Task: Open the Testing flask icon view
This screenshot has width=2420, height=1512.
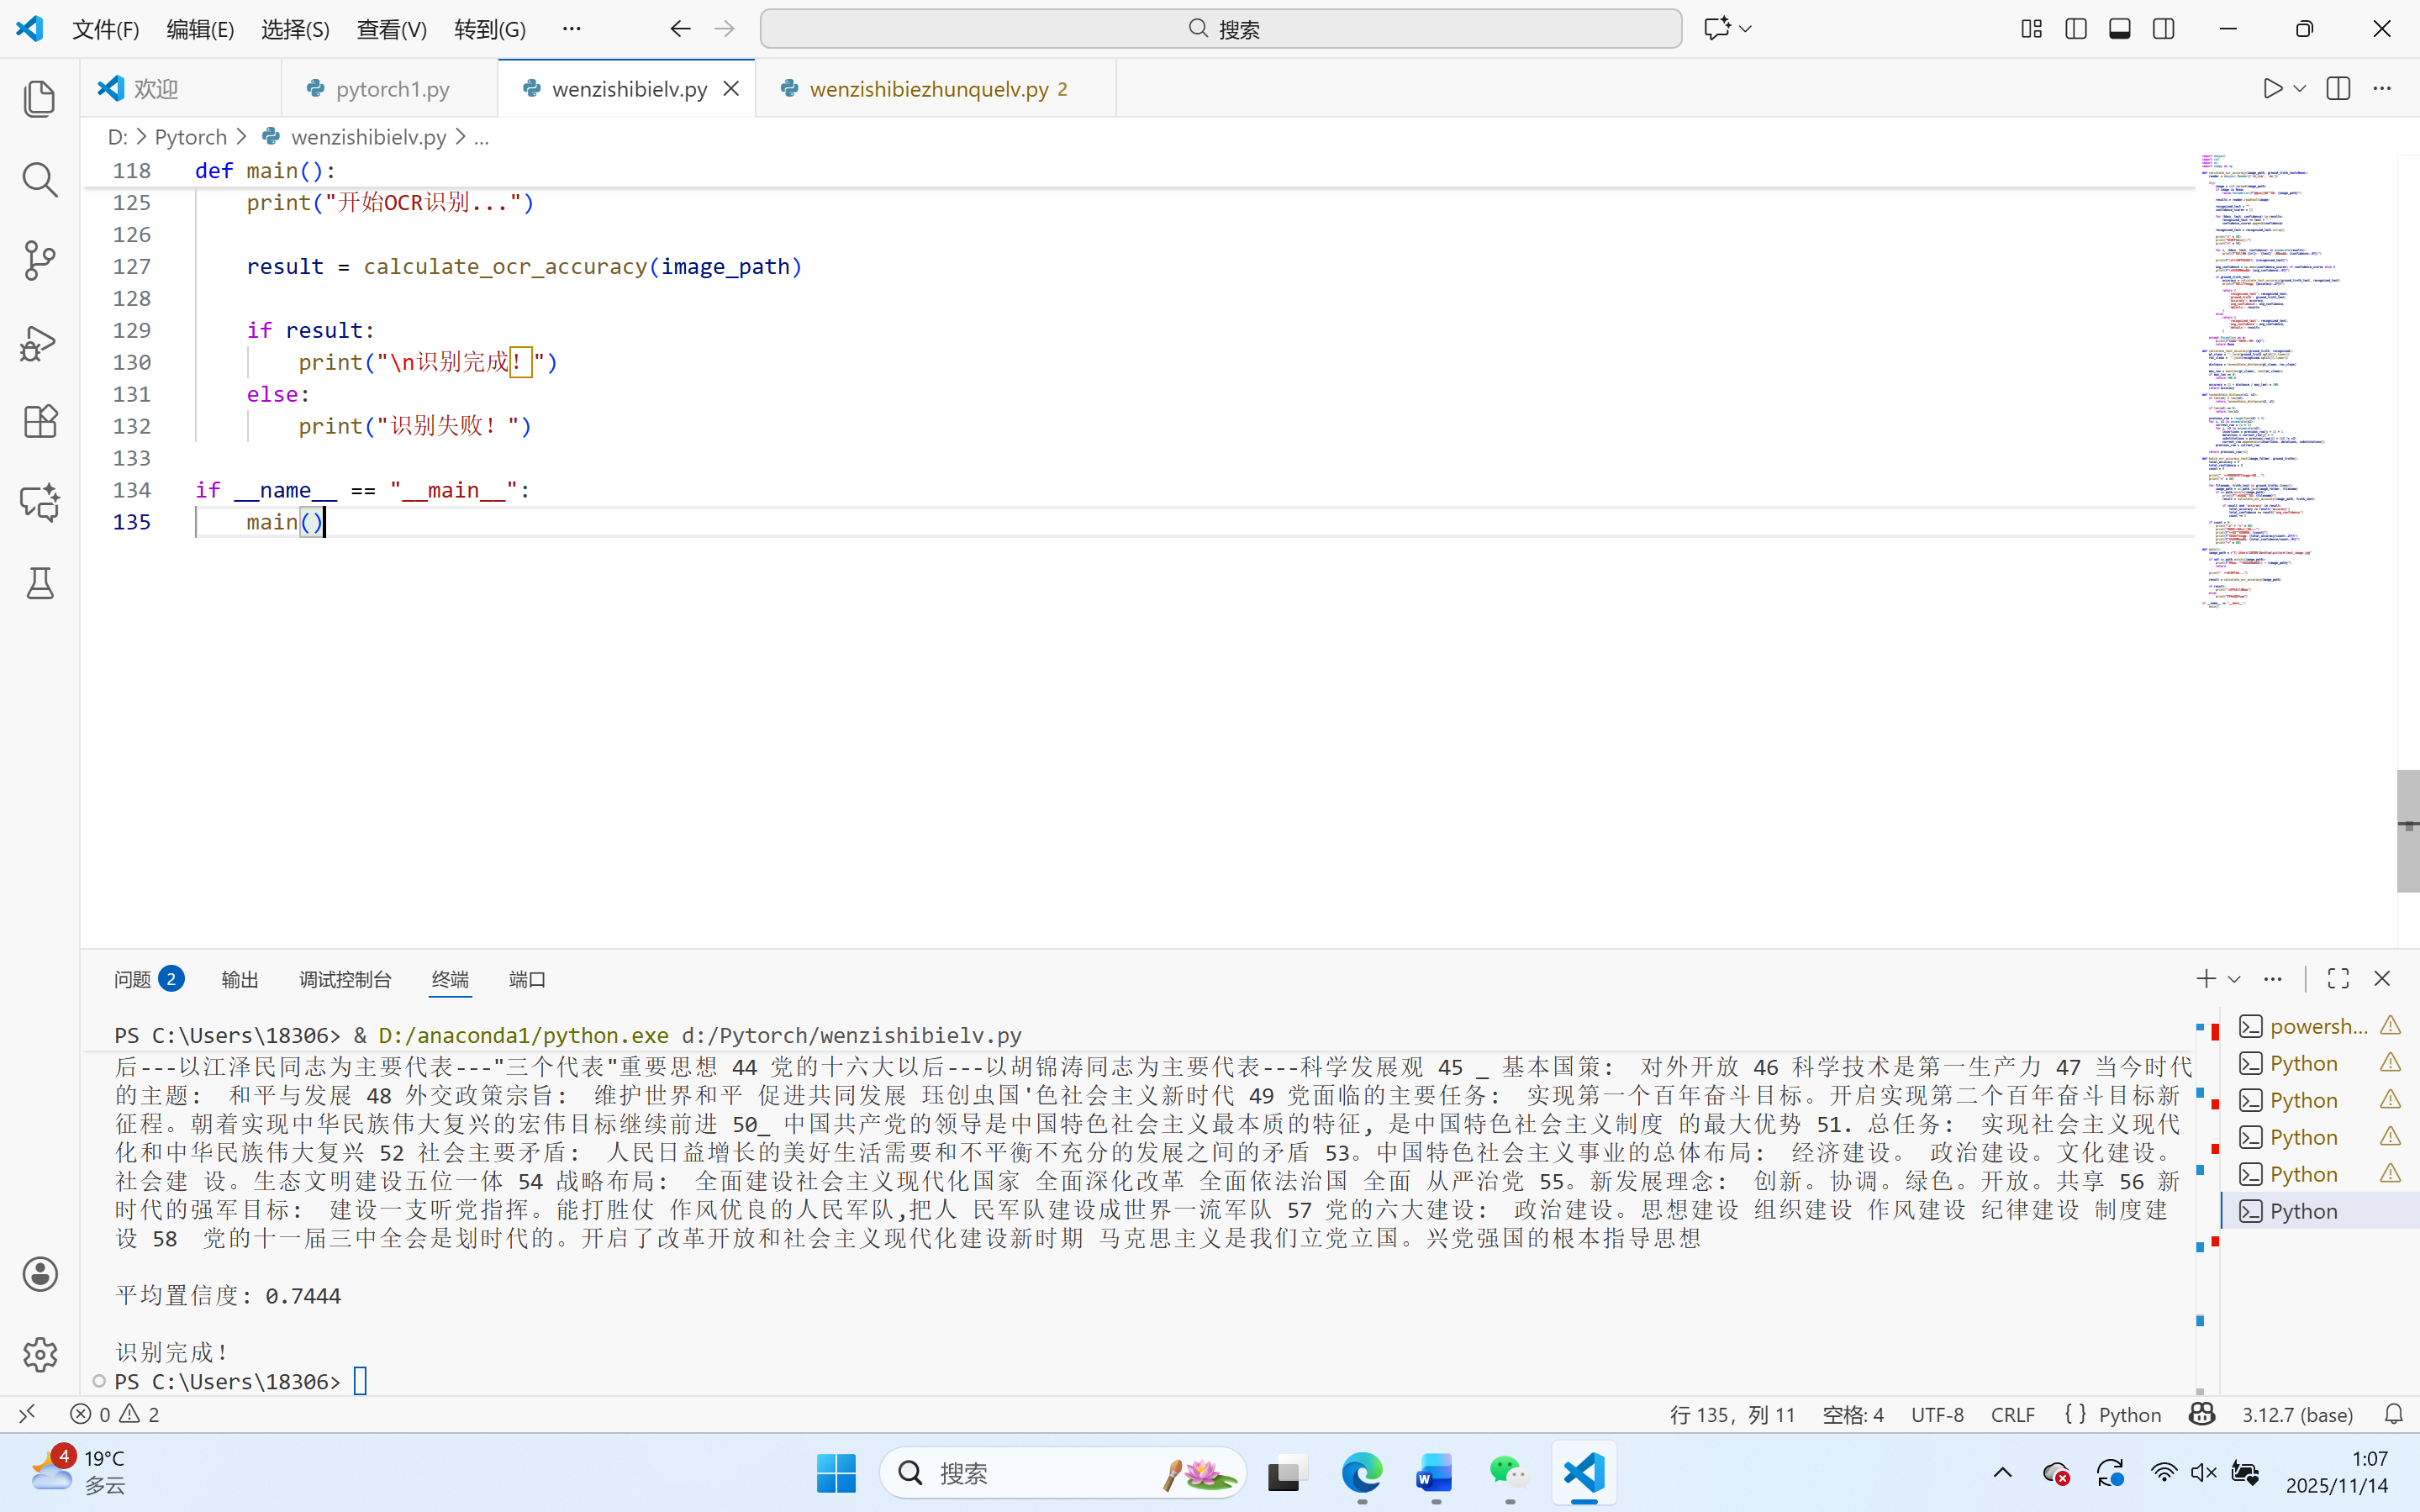Action: tap(39, 583)
